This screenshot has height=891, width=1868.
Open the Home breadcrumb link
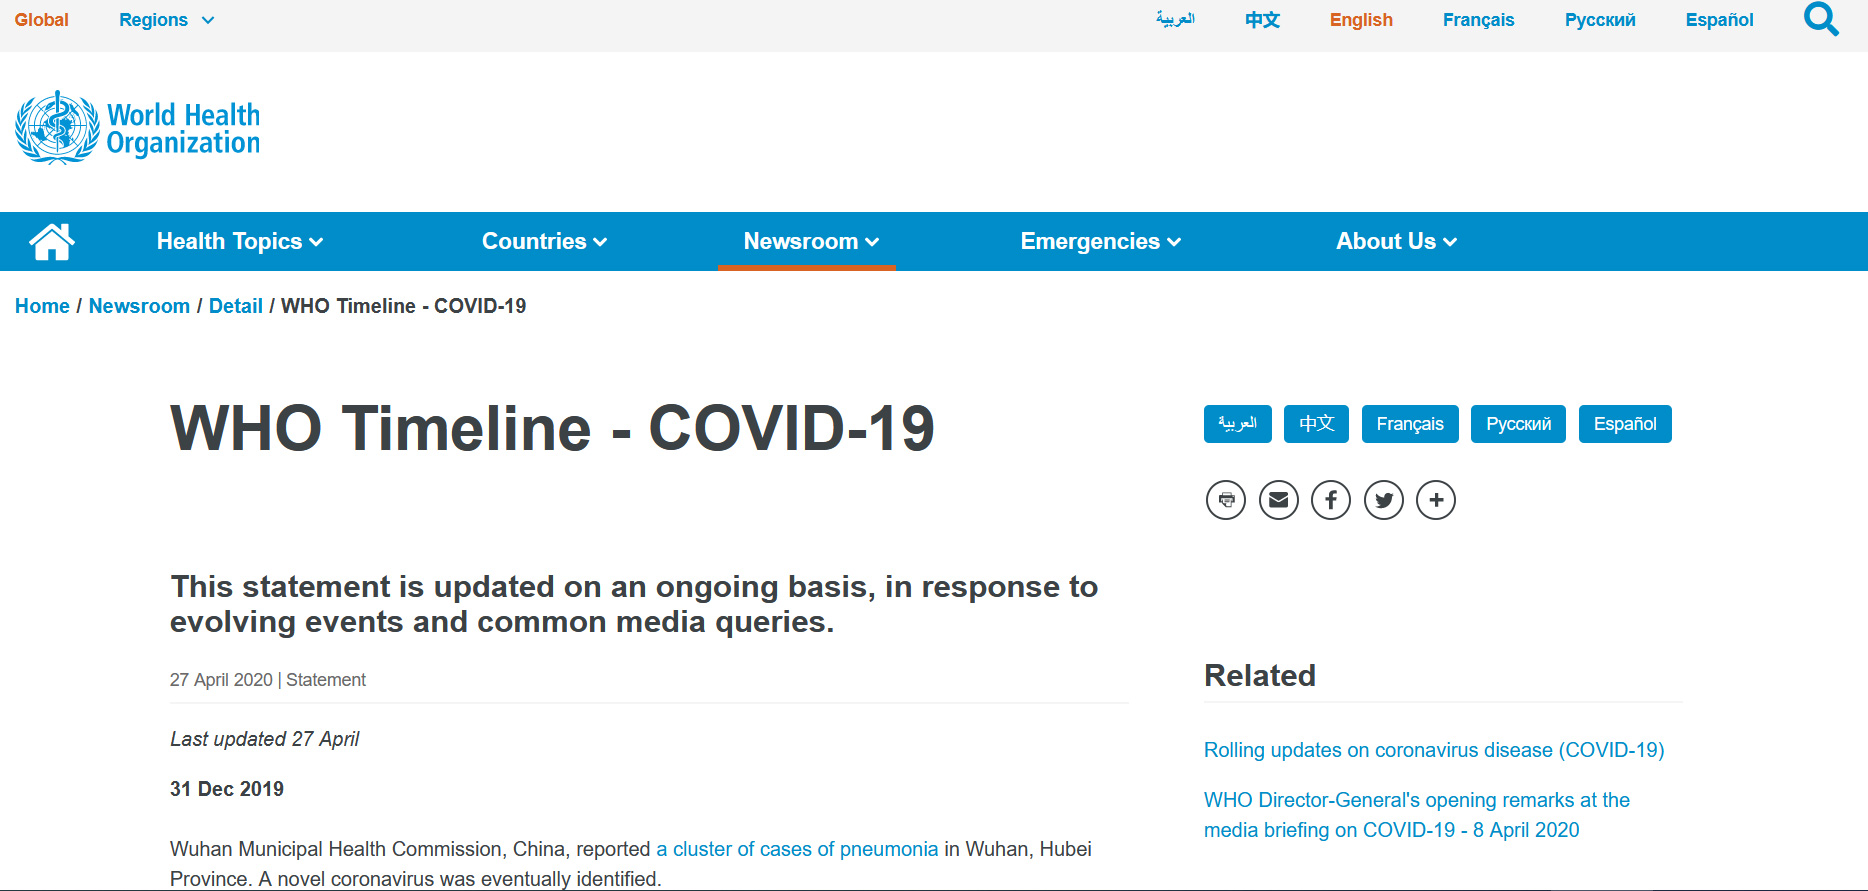coord(42,306)
